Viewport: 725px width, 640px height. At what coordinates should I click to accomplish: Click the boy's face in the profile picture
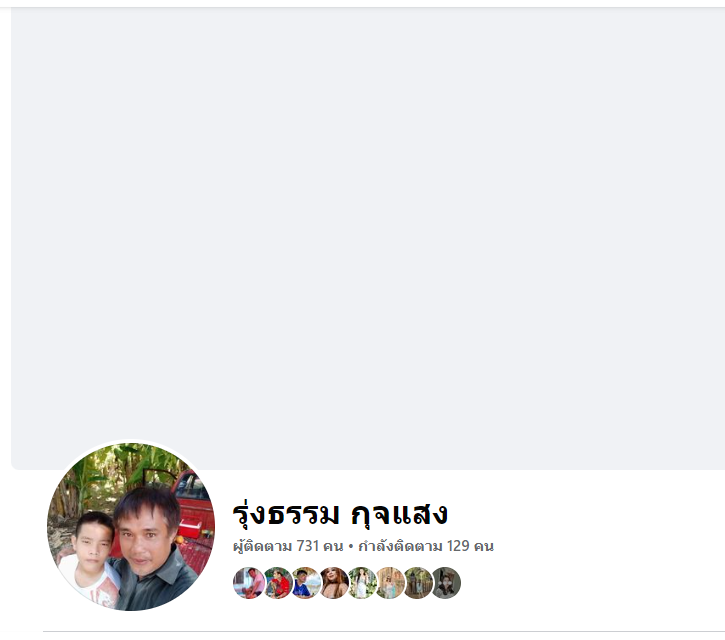coord(94,541)
